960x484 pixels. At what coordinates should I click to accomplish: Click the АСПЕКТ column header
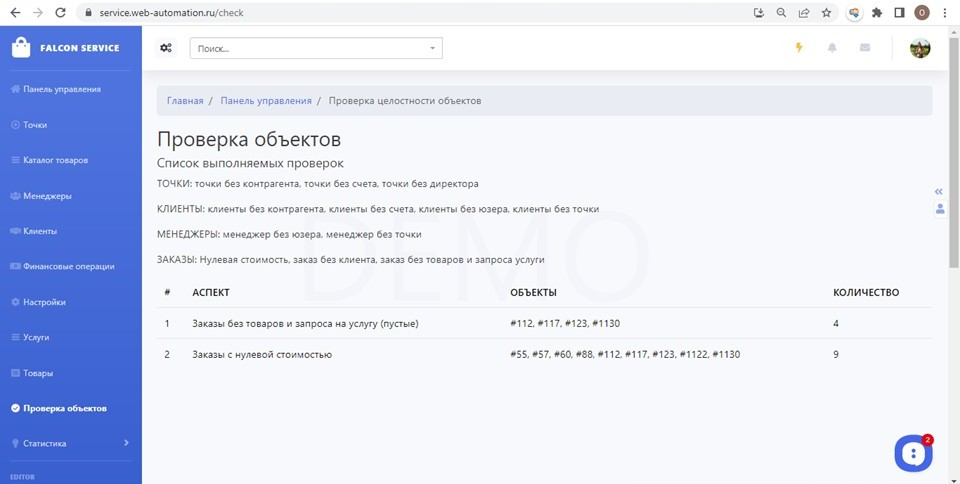pos(211,292)
